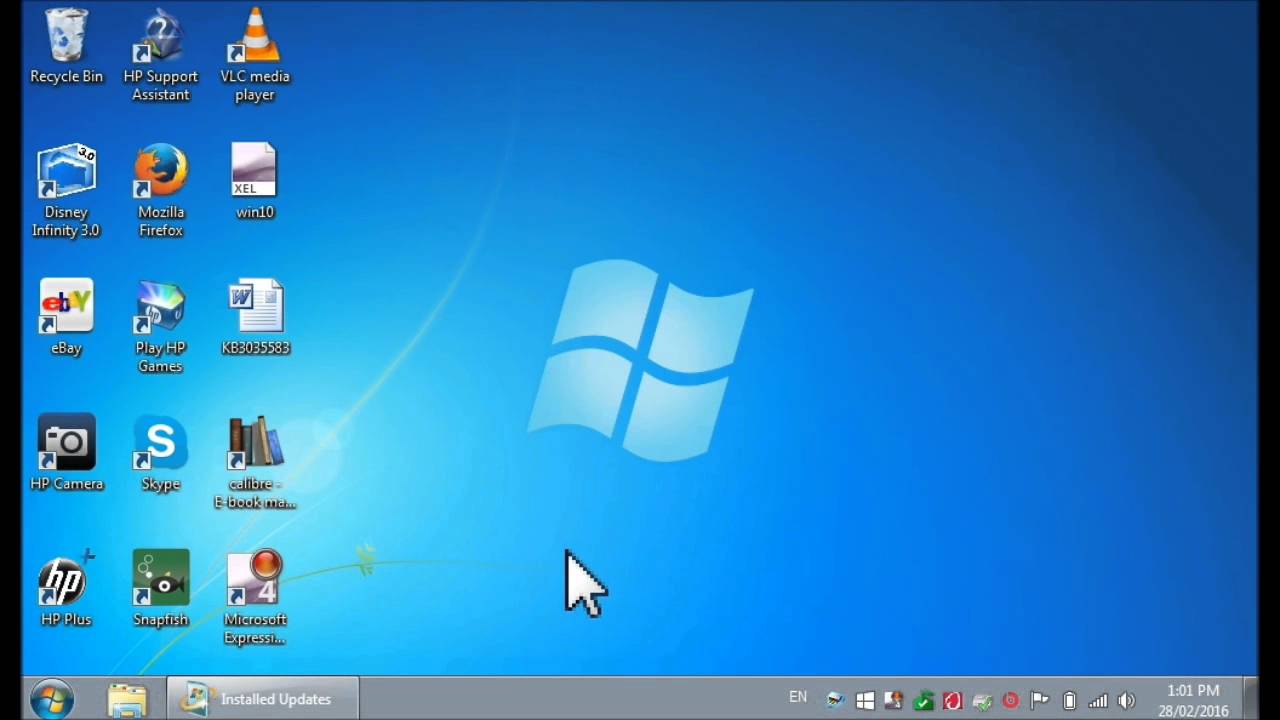Viewport: 1280px width, 720px height.
Task: Open Microsoft Expression
Action: click(255, 578)
